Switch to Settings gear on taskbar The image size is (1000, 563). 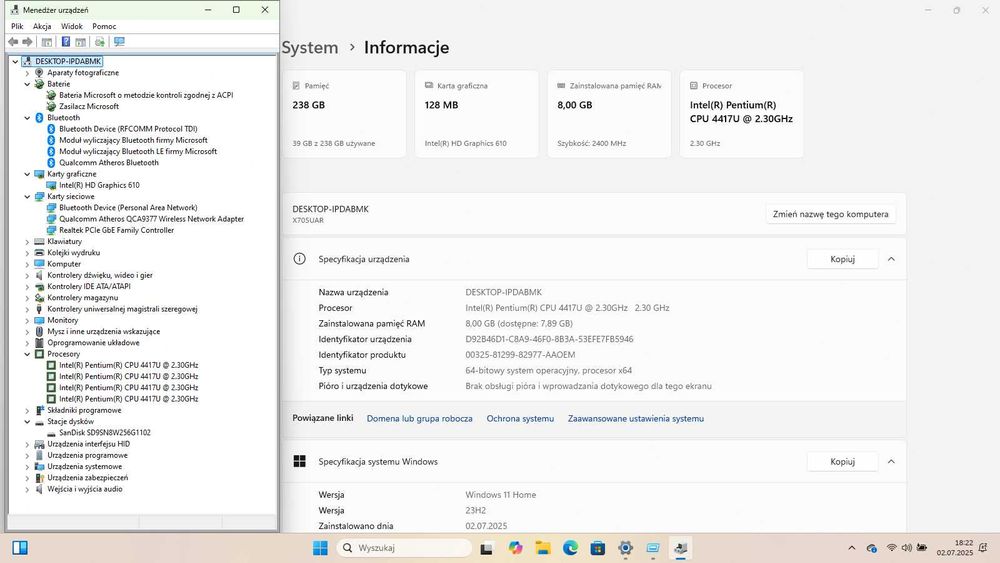(x=626, y=548)
